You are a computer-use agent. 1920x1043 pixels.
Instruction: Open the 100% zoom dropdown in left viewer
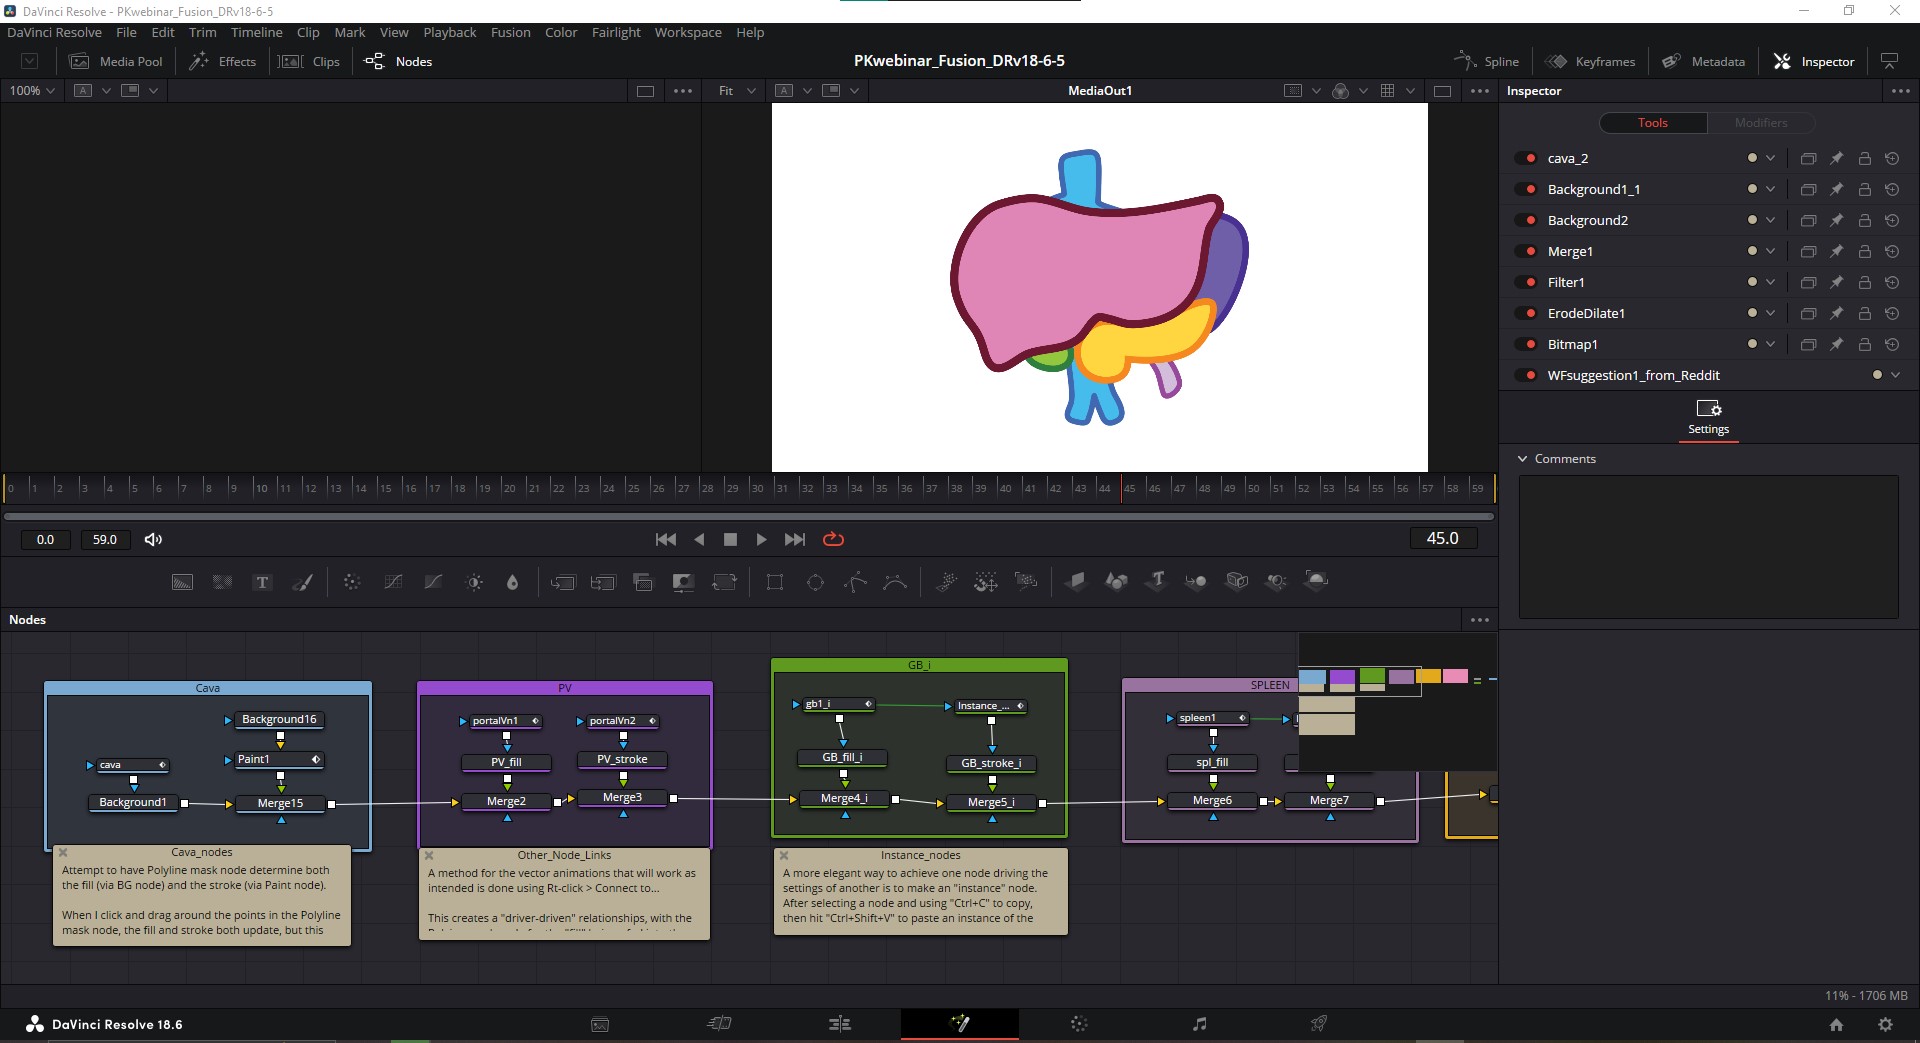33,90
